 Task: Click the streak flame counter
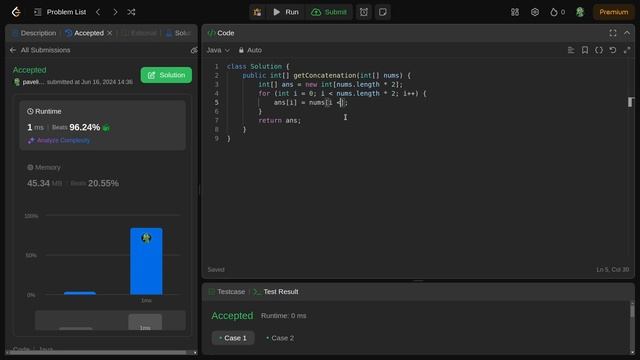(558, 12)
